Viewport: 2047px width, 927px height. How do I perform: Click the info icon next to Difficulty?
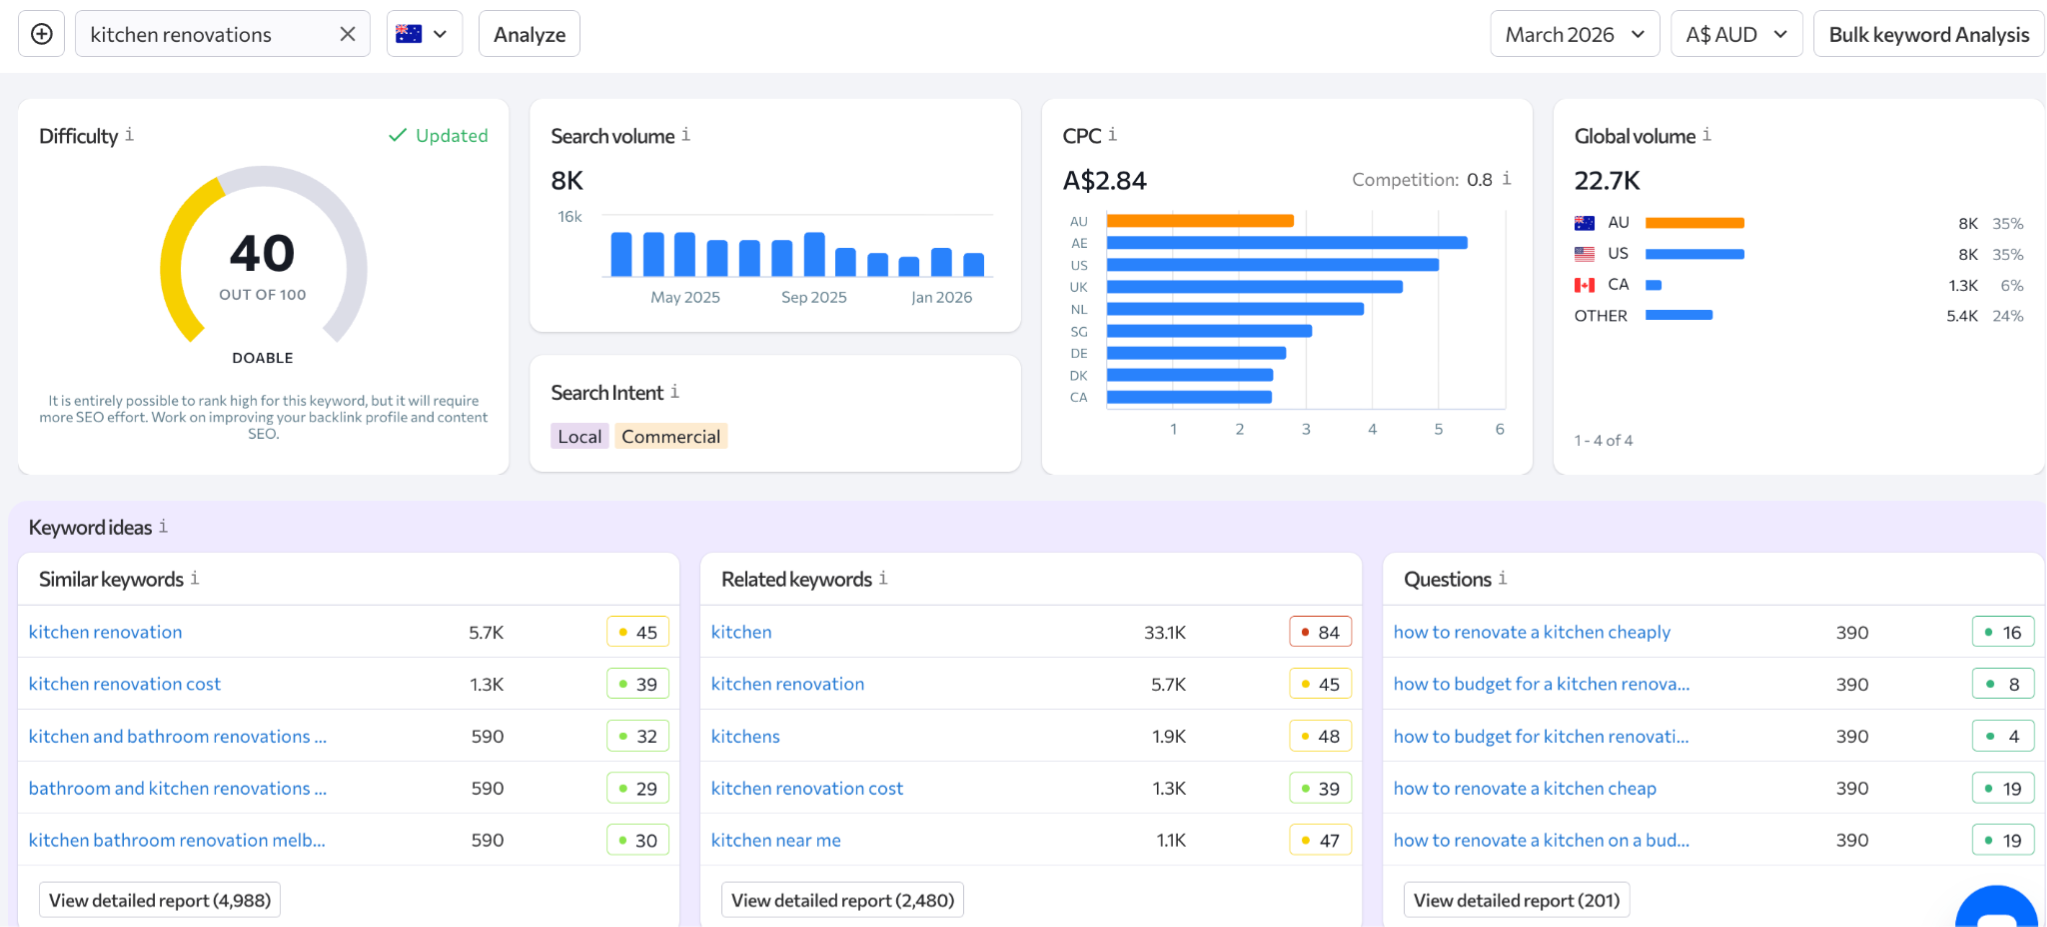pos(129,135)
